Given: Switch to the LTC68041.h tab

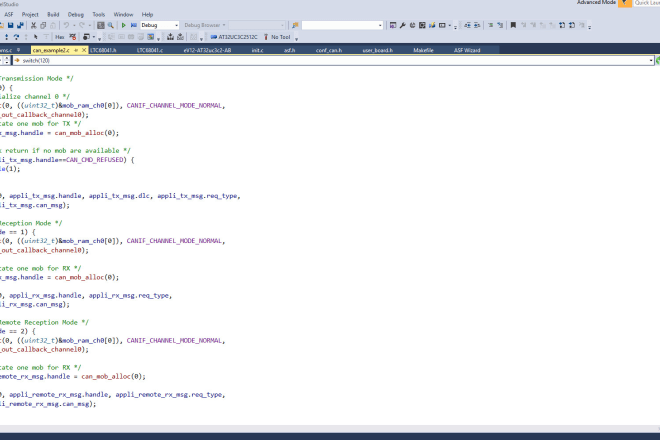Looking at the screenshot, I should pyautogui.click(x=103, y=50).
